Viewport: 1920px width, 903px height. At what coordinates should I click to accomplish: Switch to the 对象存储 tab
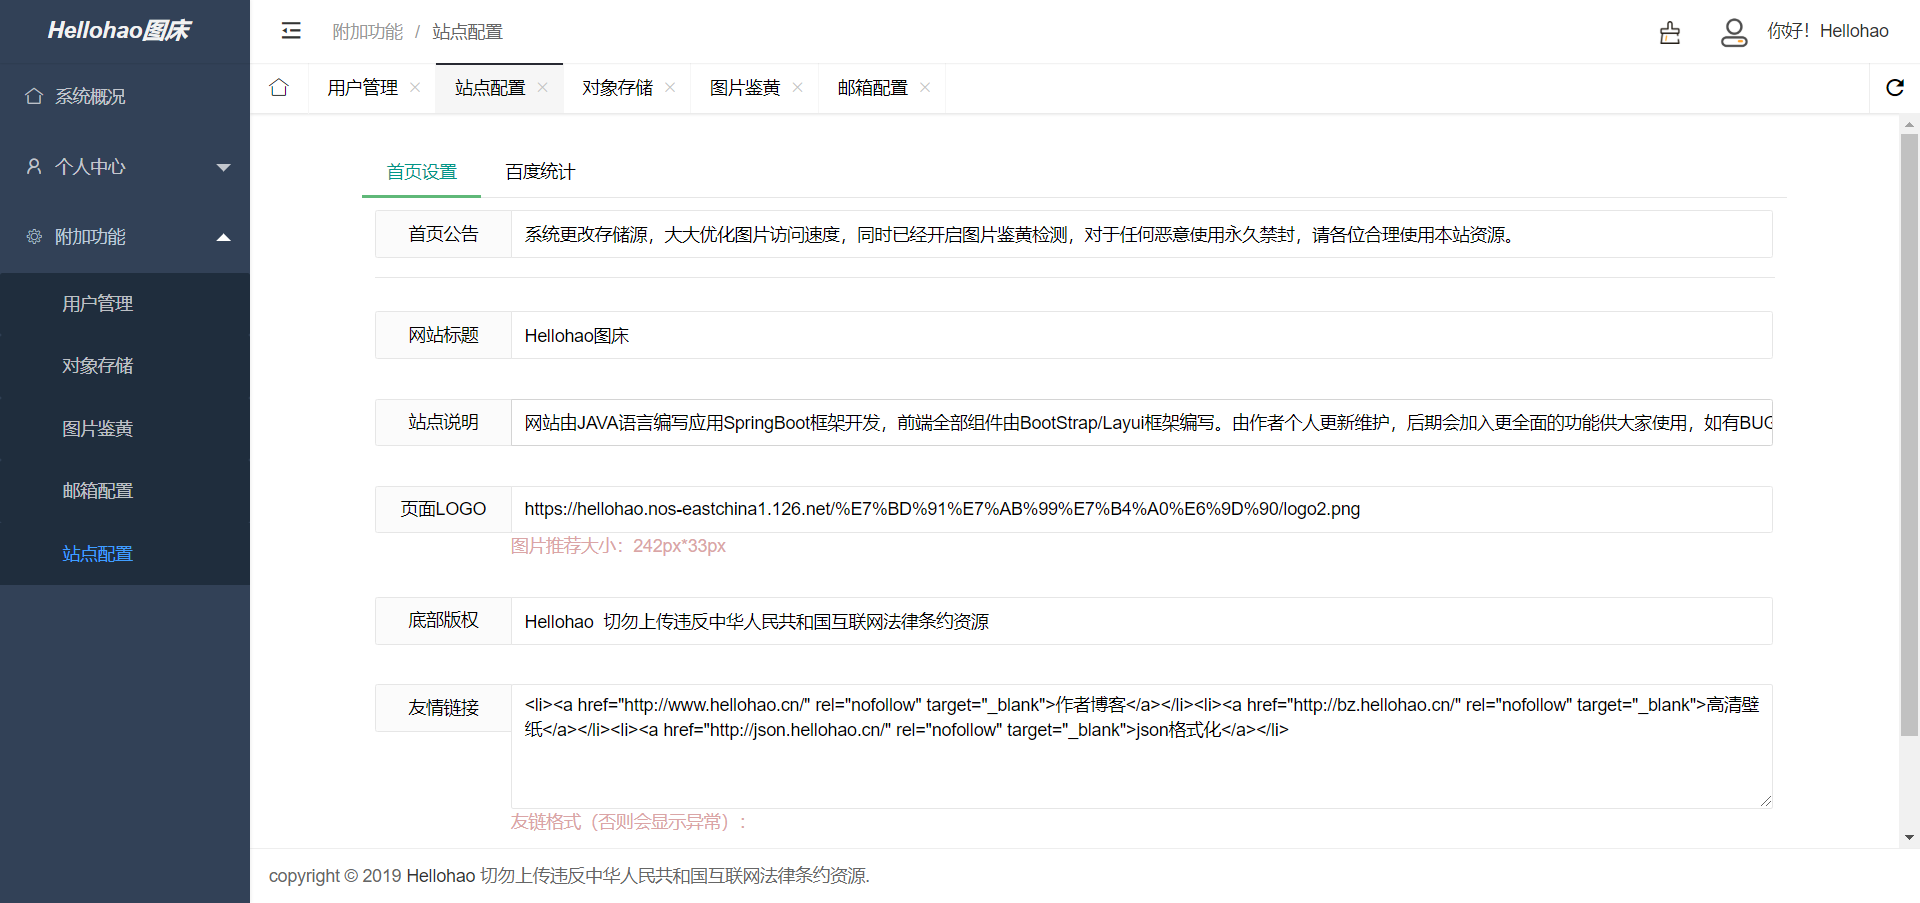(x=617, y=88)
